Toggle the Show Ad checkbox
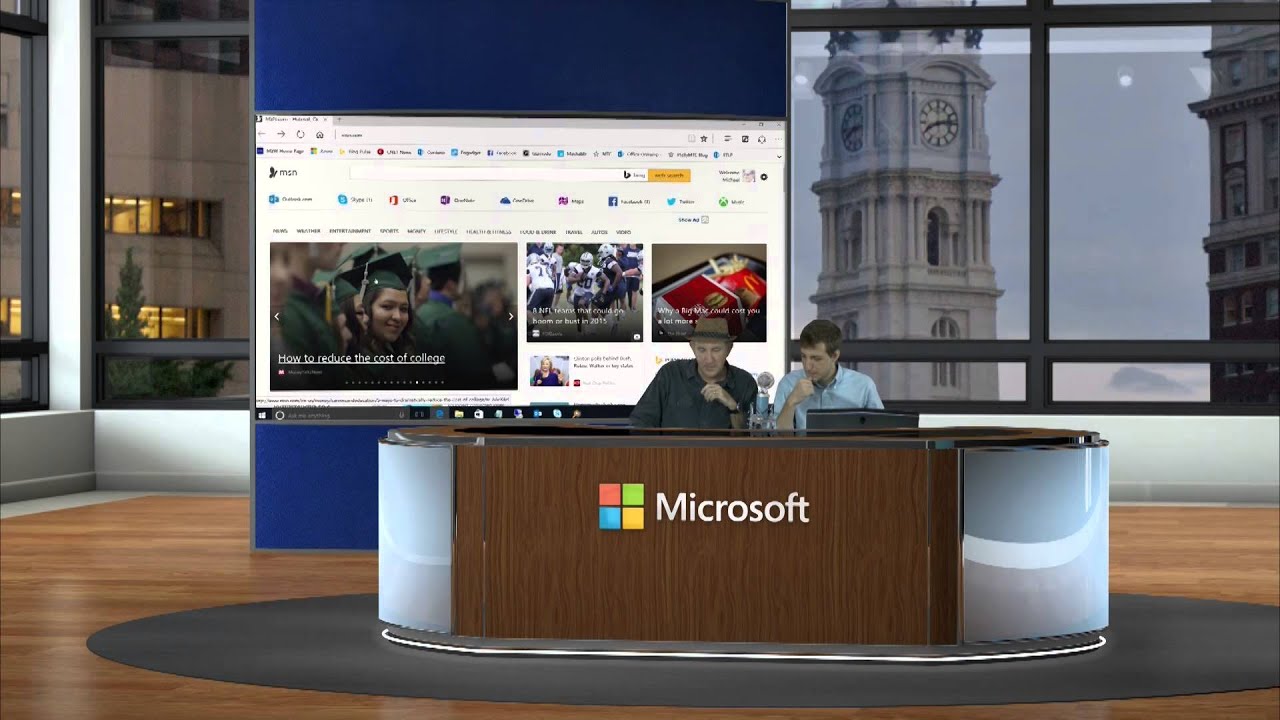The image size is (1280, 720). (x=705, y=220)
